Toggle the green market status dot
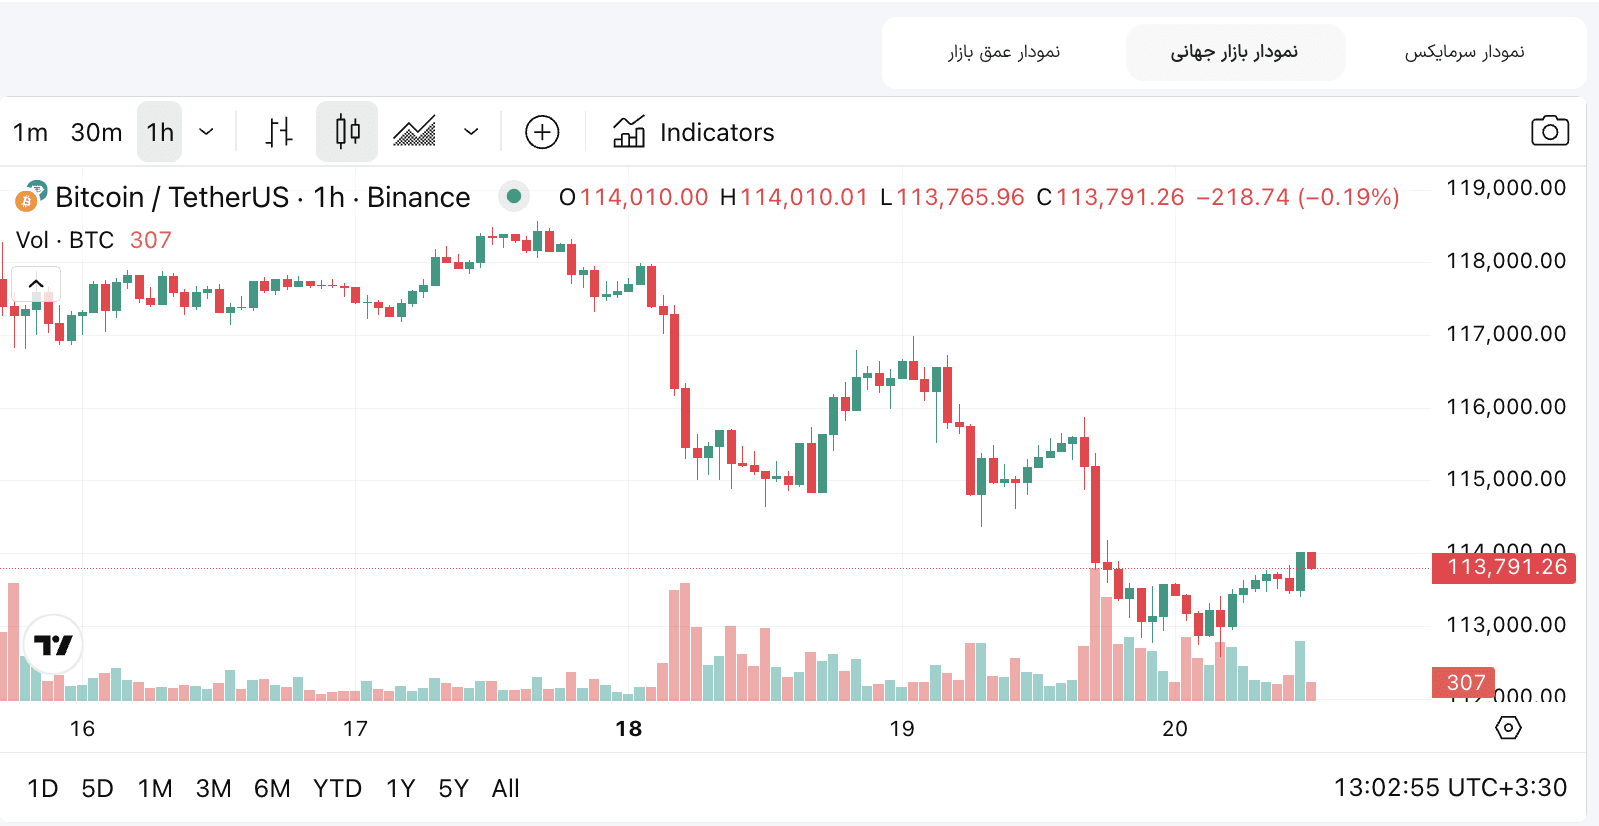This screenshot has width=1599, height=826. coord(513,196)
